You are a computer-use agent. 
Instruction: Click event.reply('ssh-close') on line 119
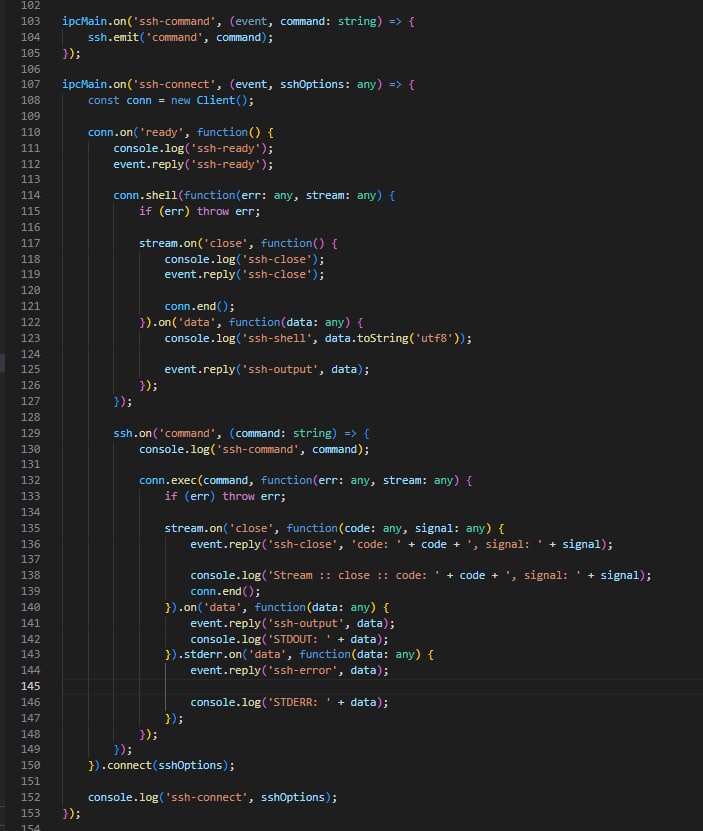(241, 274)
